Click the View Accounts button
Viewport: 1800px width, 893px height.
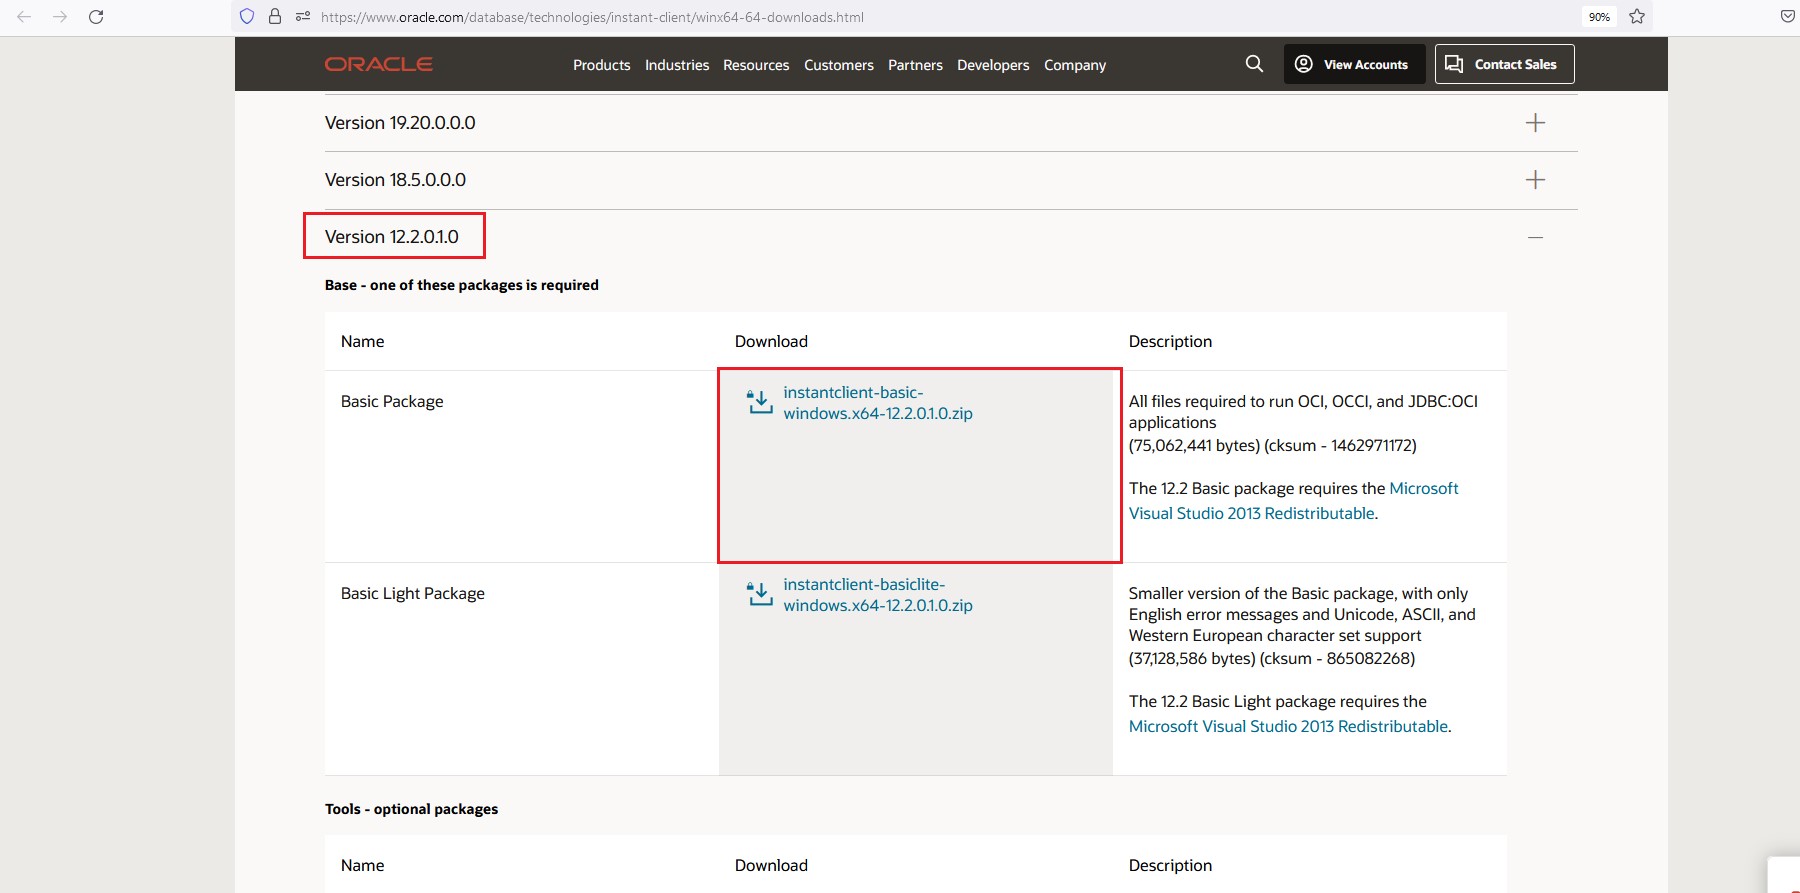(x=1354, y=64)
